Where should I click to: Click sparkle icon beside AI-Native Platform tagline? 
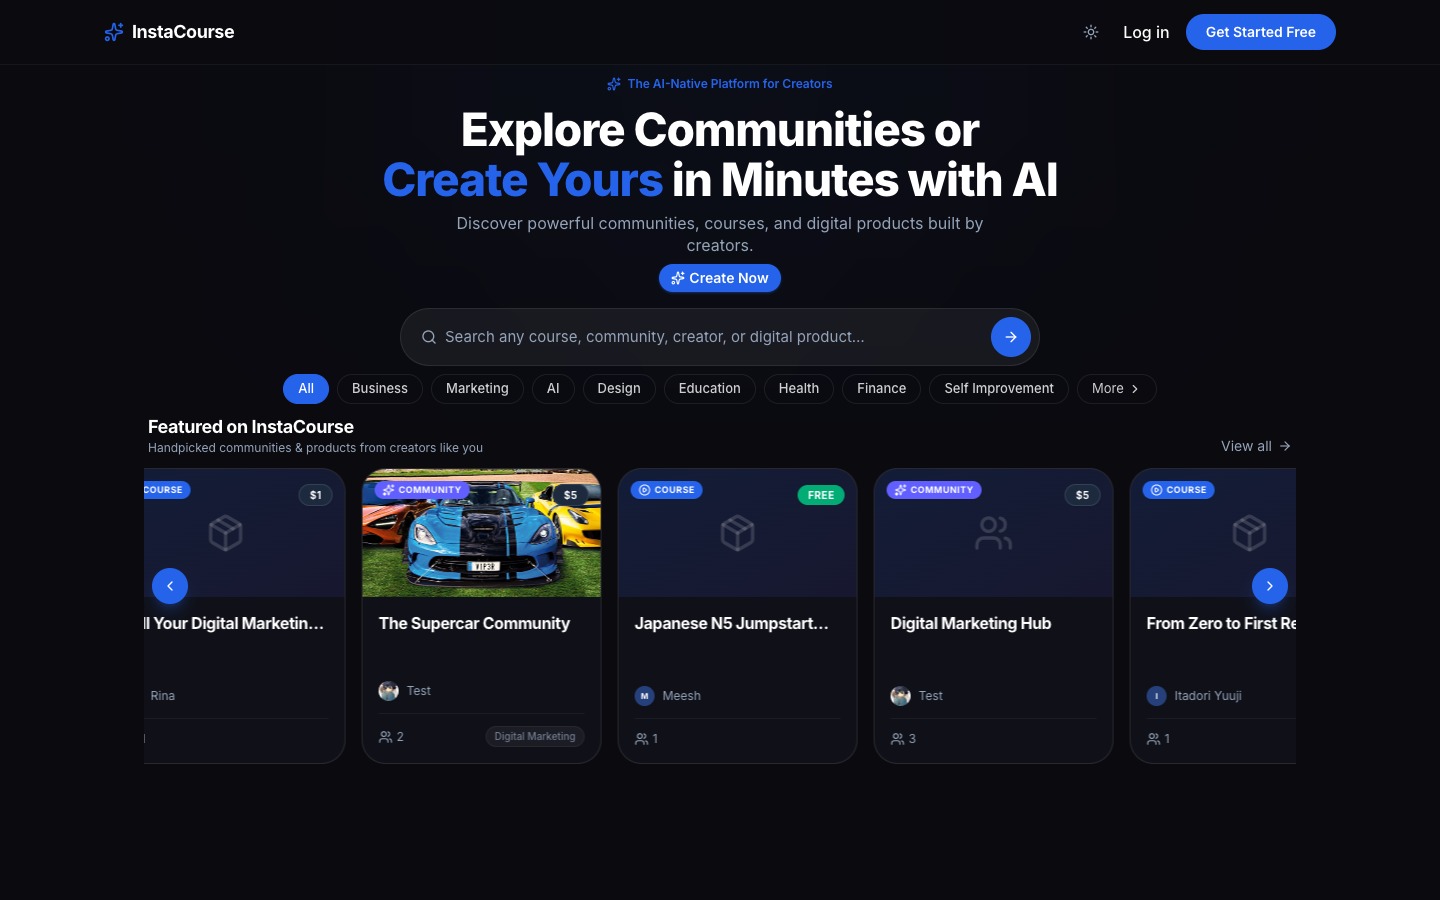pyautogui.click(x=614, y=84)
